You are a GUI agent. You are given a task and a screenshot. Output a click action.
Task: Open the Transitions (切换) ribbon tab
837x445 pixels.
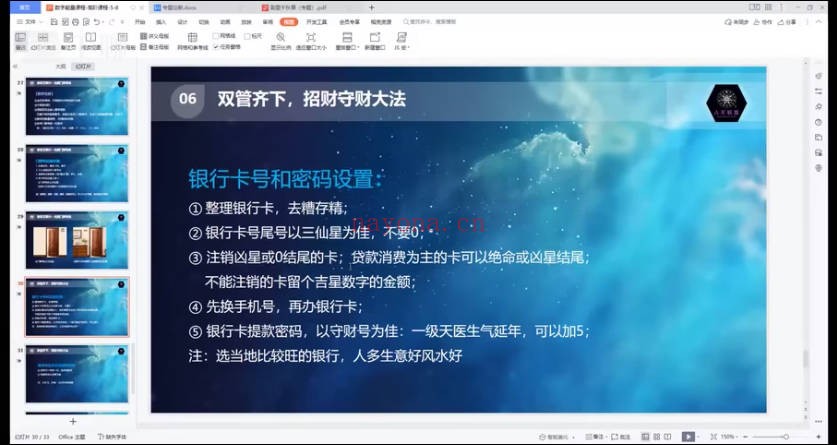[x=203, y=22]
